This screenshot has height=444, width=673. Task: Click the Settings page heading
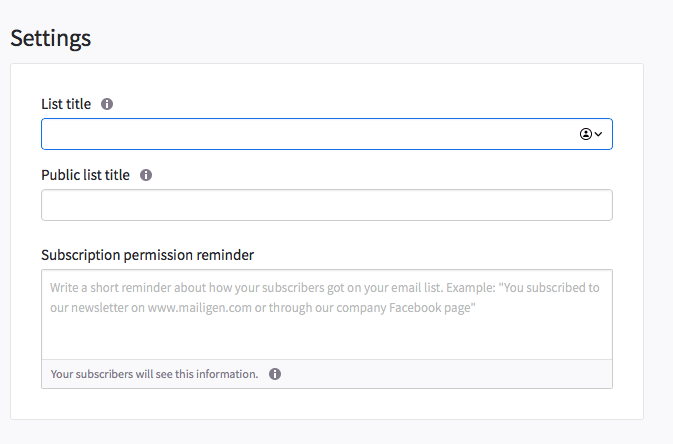tap(51, 38)
